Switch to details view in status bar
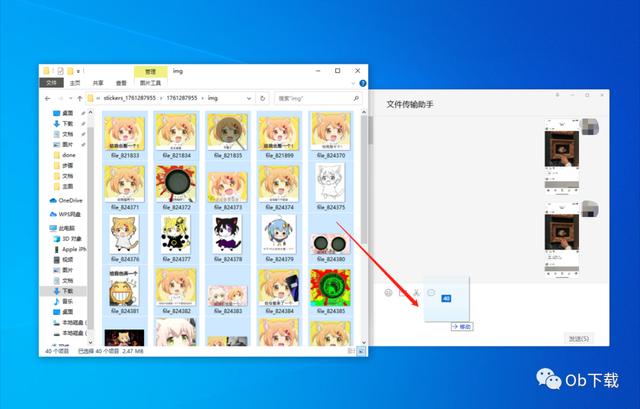The image size is (640, 409). 351,351
